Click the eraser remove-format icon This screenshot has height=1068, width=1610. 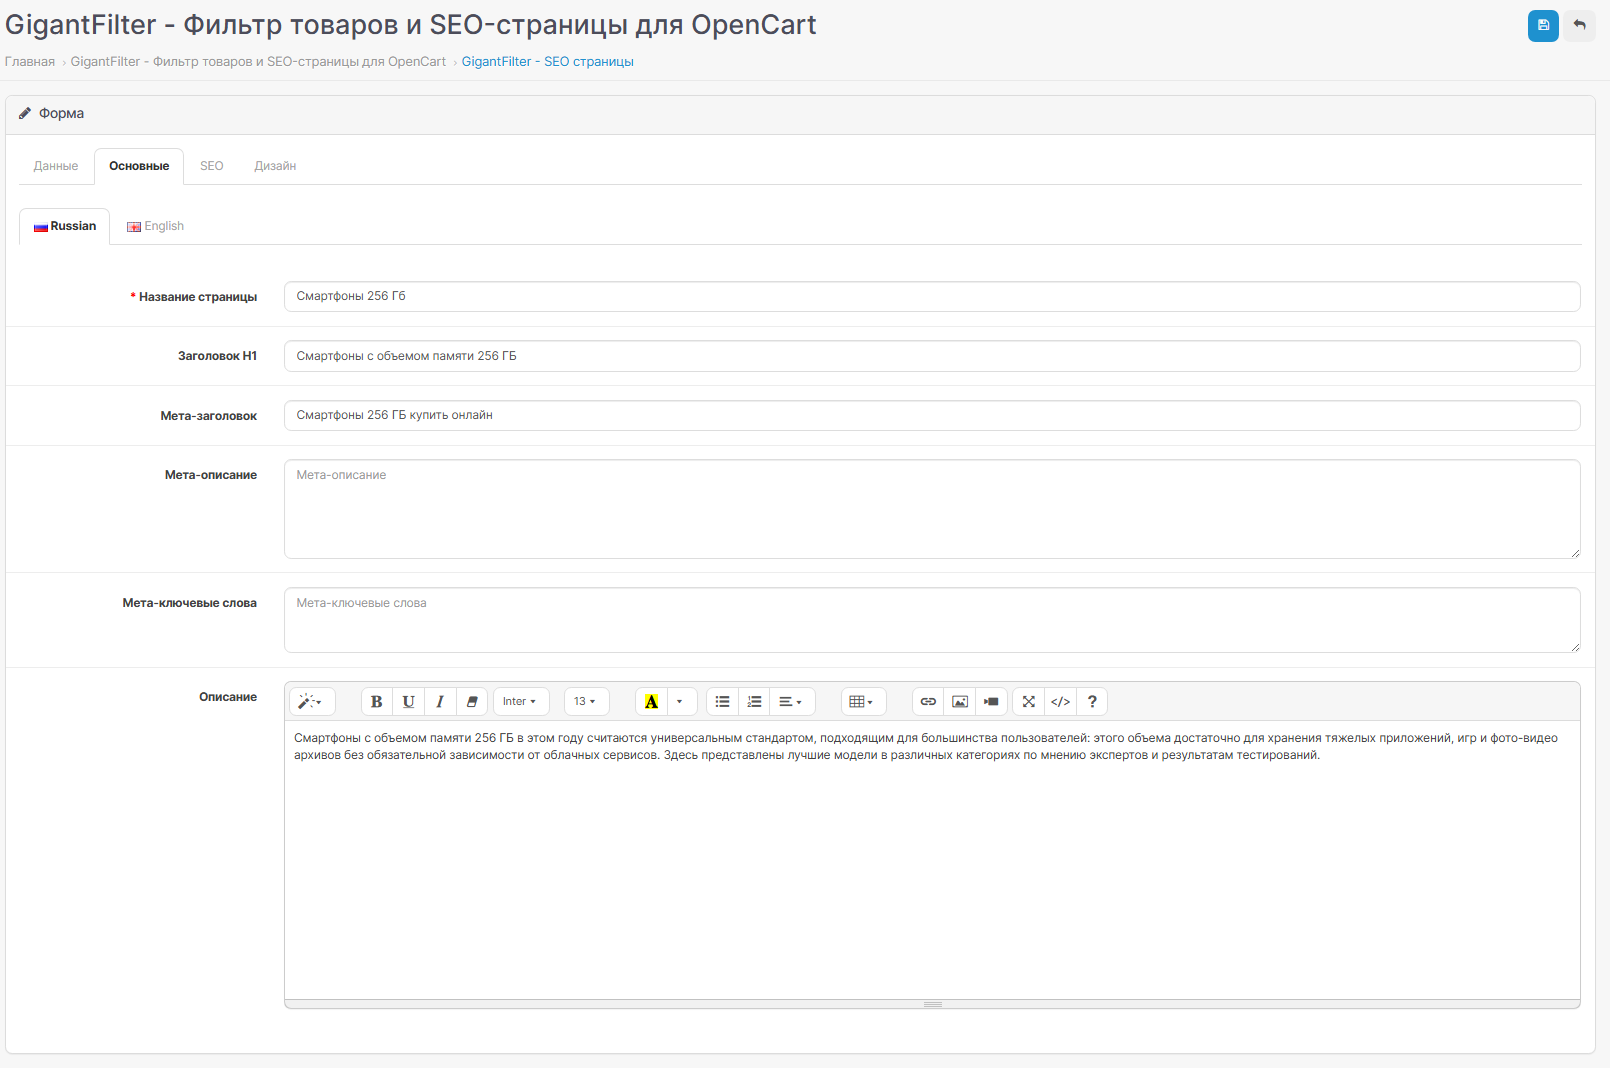(x=472, y=702)
